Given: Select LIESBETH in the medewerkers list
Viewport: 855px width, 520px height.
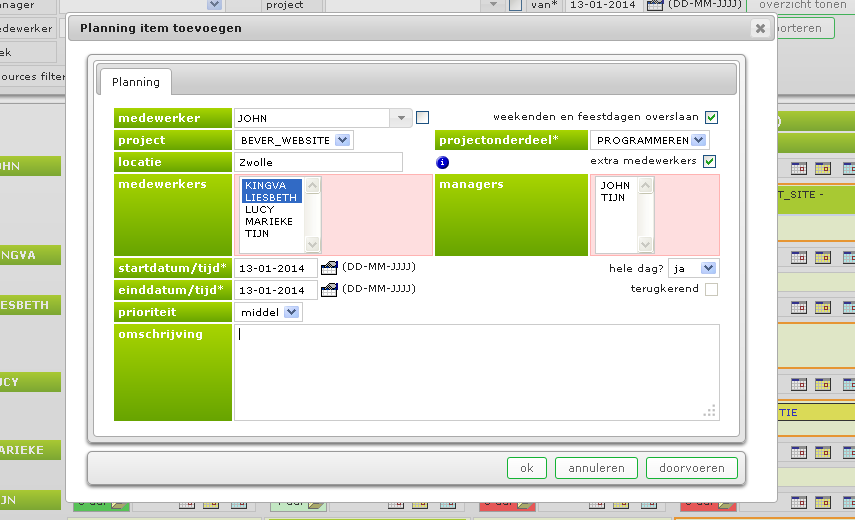Looking at the screenshot, I should point(272,197).
